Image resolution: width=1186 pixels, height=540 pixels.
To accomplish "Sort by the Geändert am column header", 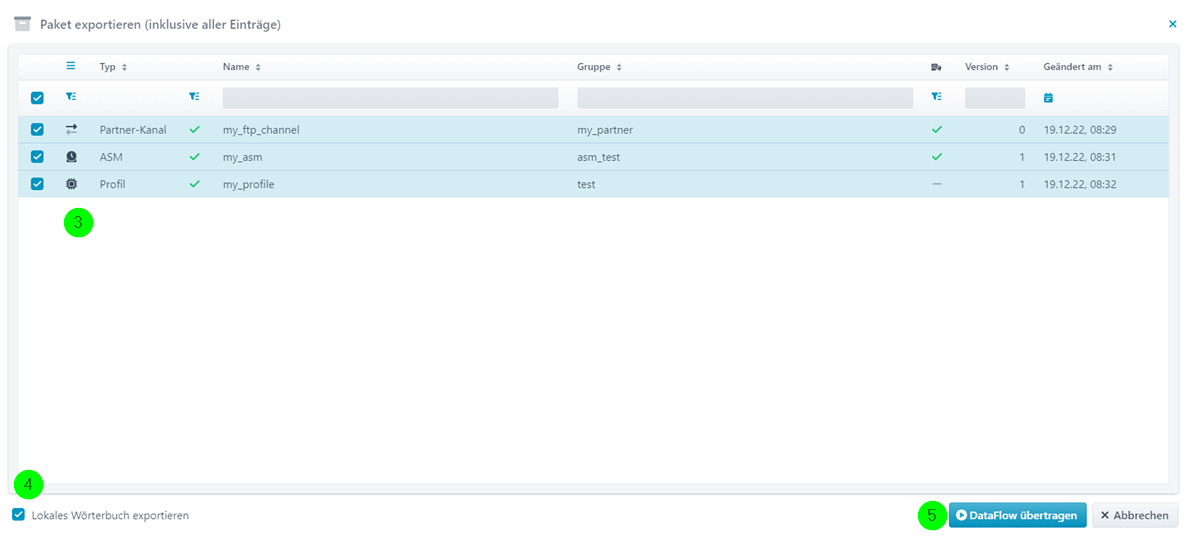I will (1078, 67).
